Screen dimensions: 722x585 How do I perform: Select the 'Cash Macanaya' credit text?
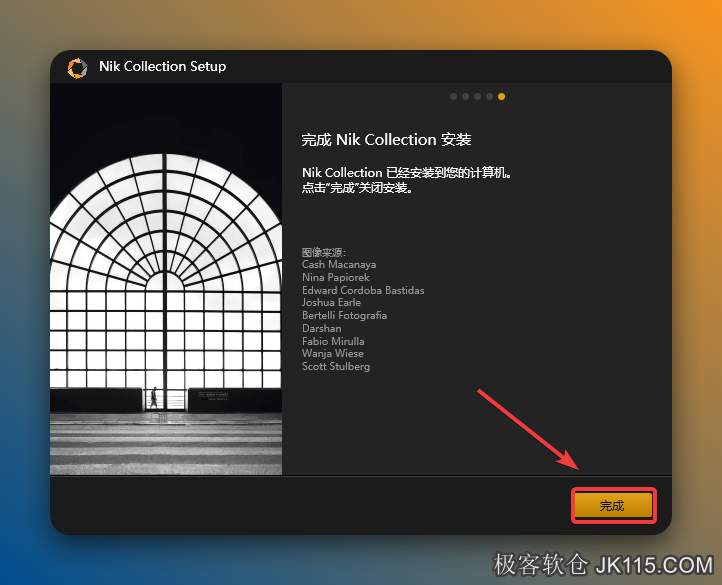pos(339,264)
